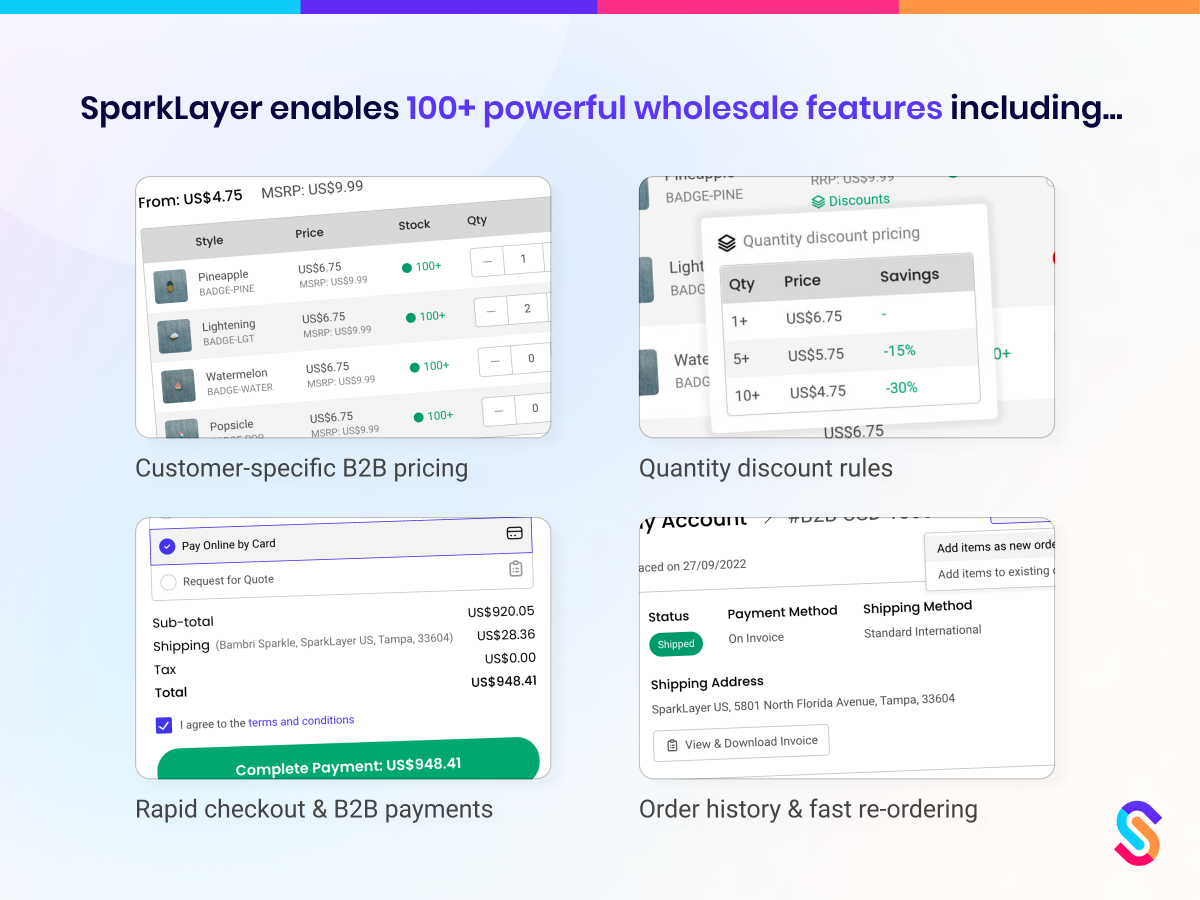Screen dimensions: 1200x900
Task: Click MSRP: US$9.99 at top of pricing card
Action: pyautogui.click(x=312, y=189)
